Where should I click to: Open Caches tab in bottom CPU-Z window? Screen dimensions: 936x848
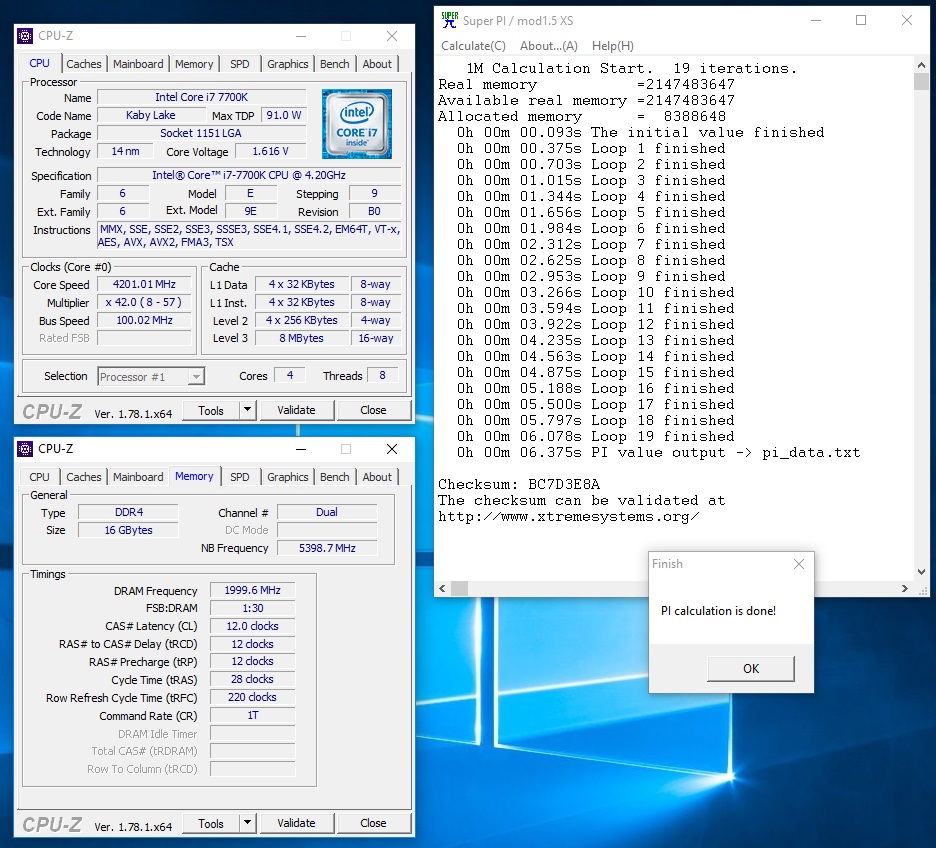84,477
